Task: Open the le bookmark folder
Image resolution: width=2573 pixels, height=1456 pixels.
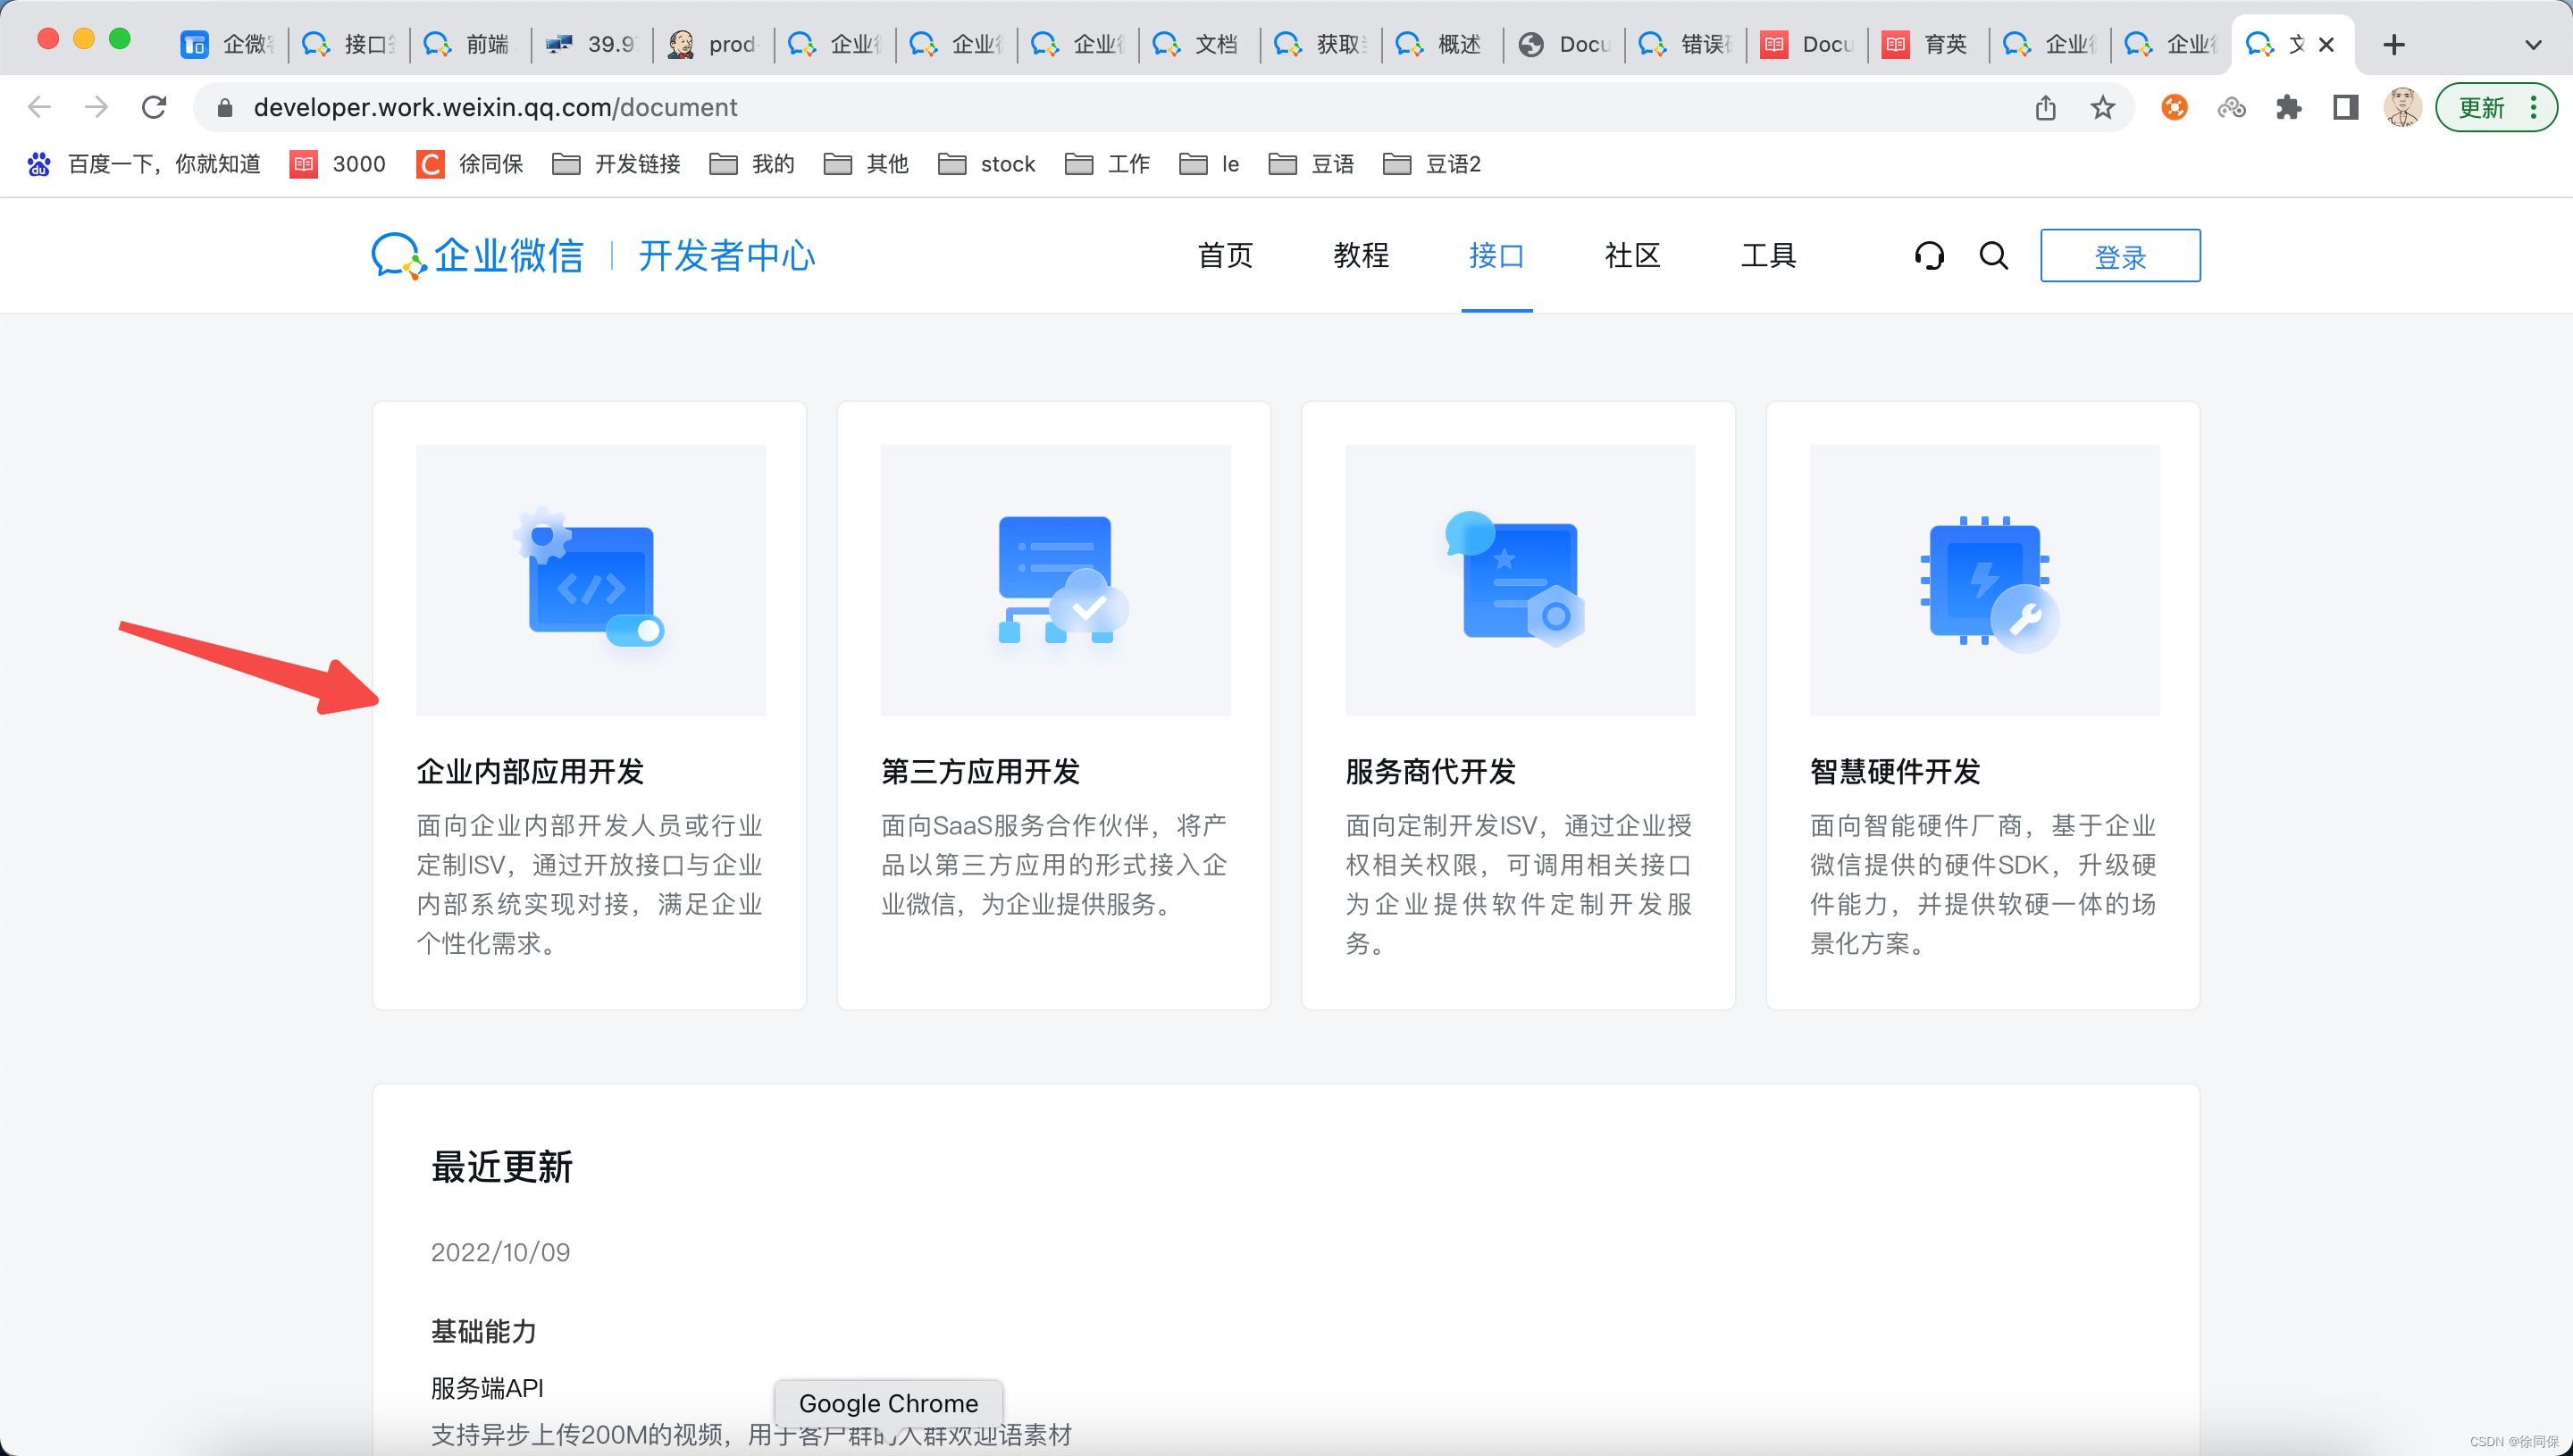Action: click(1209, 164)
